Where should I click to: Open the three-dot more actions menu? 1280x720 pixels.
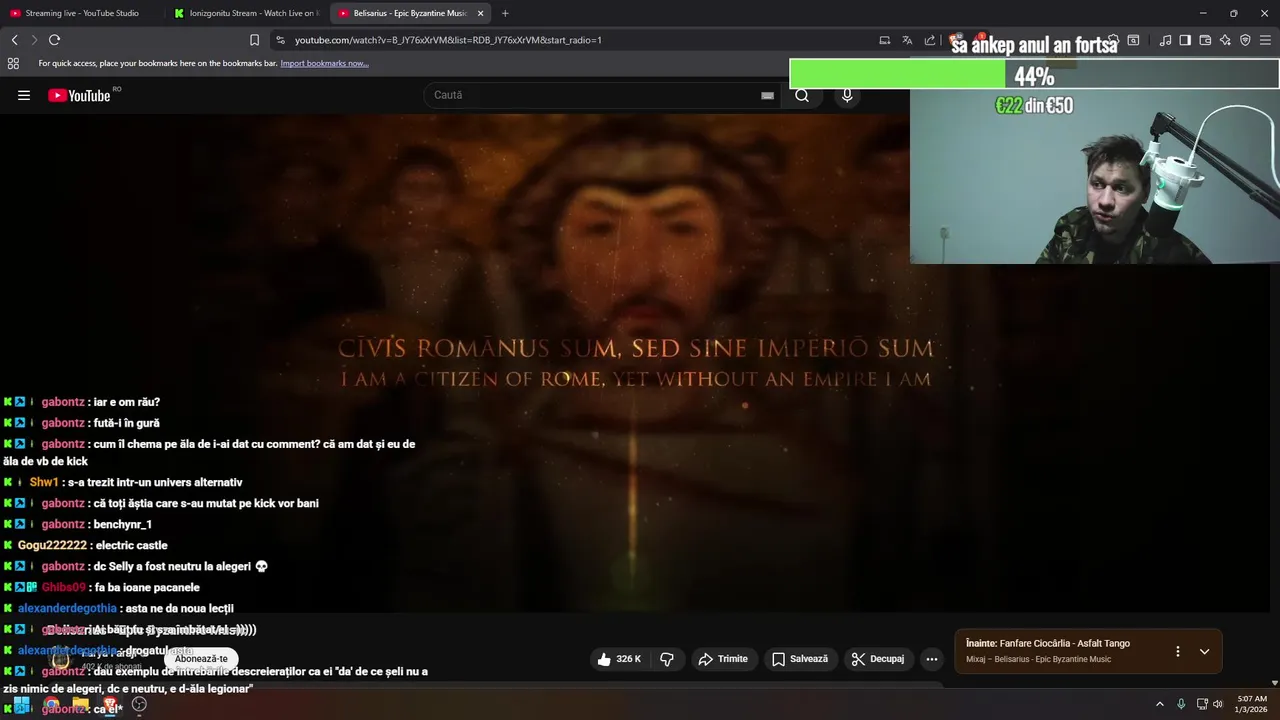coord(932,659)
